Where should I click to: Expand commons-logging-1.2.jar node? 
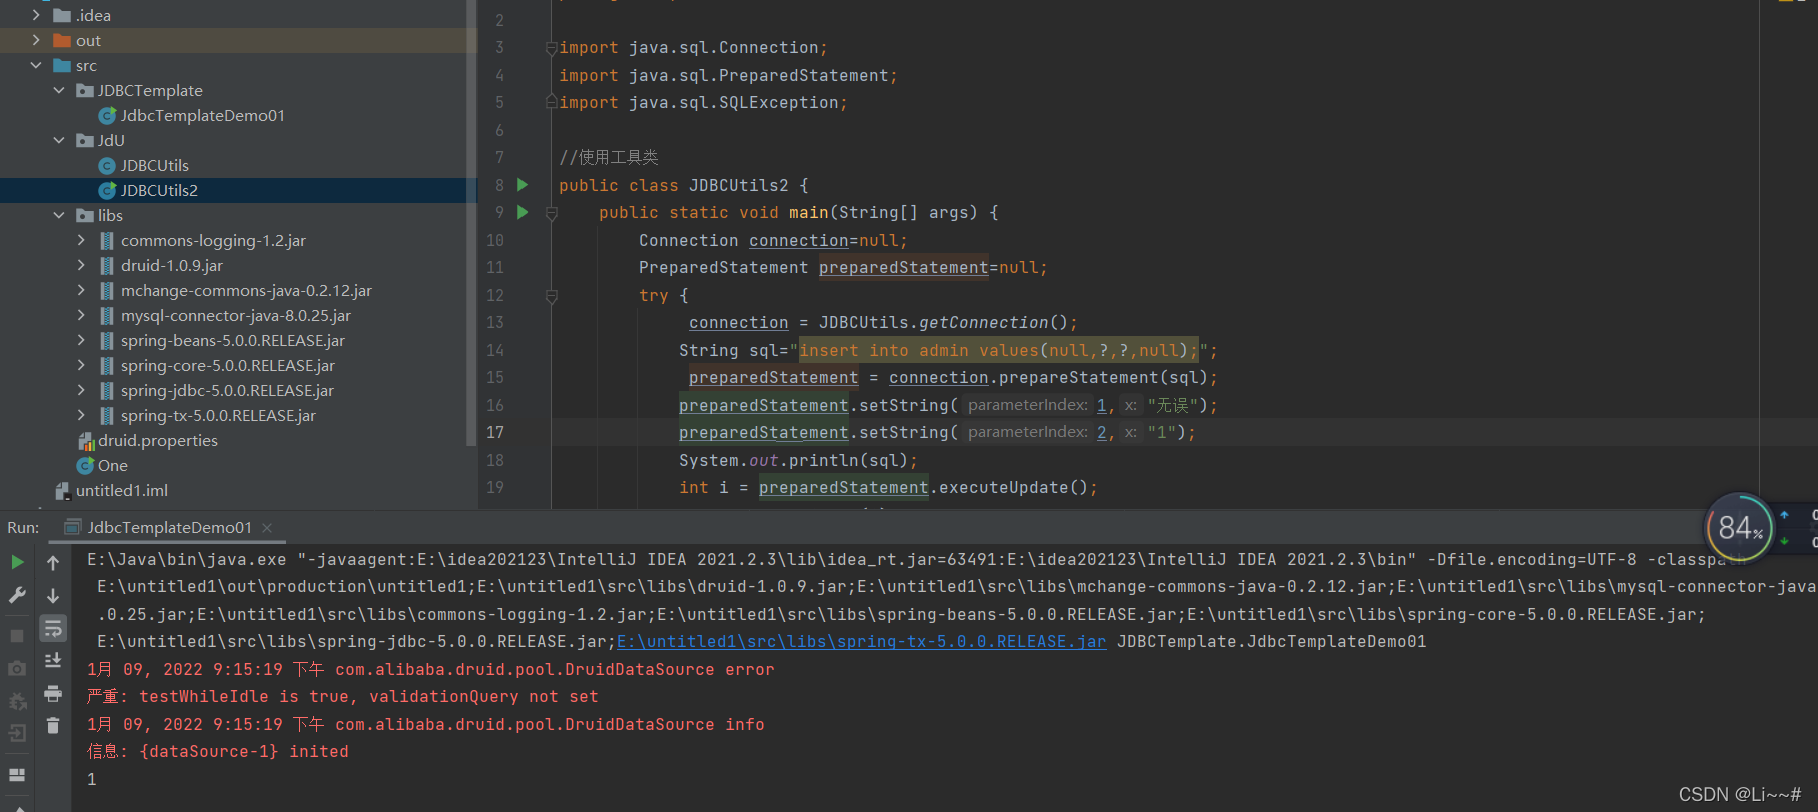coord(81,240)
